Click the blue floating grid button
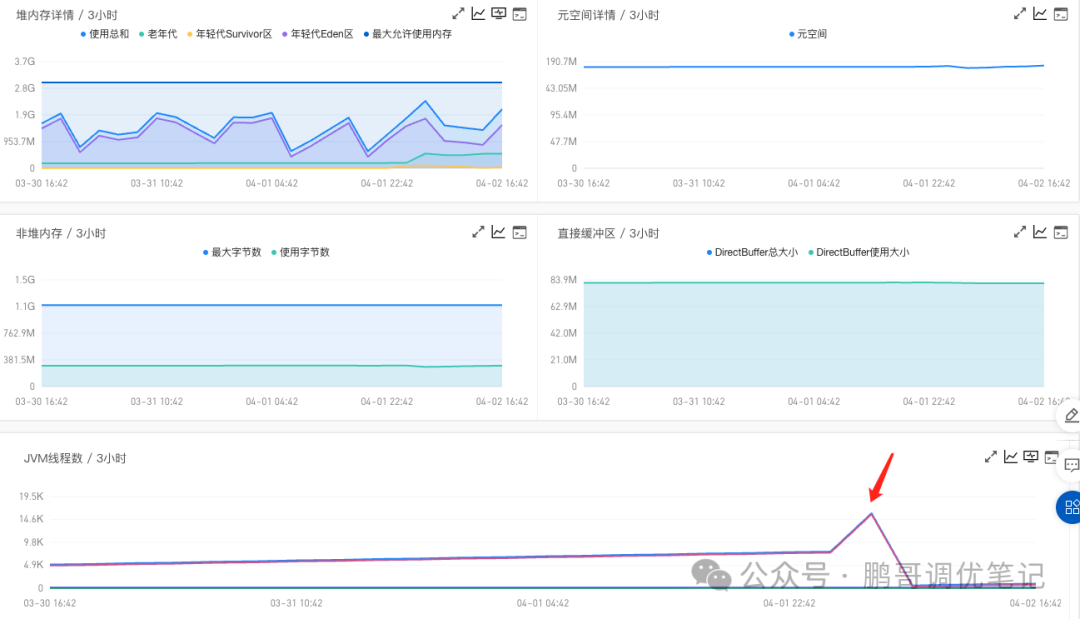This screenshot has height=619, width=1080. coord(1070,507)
